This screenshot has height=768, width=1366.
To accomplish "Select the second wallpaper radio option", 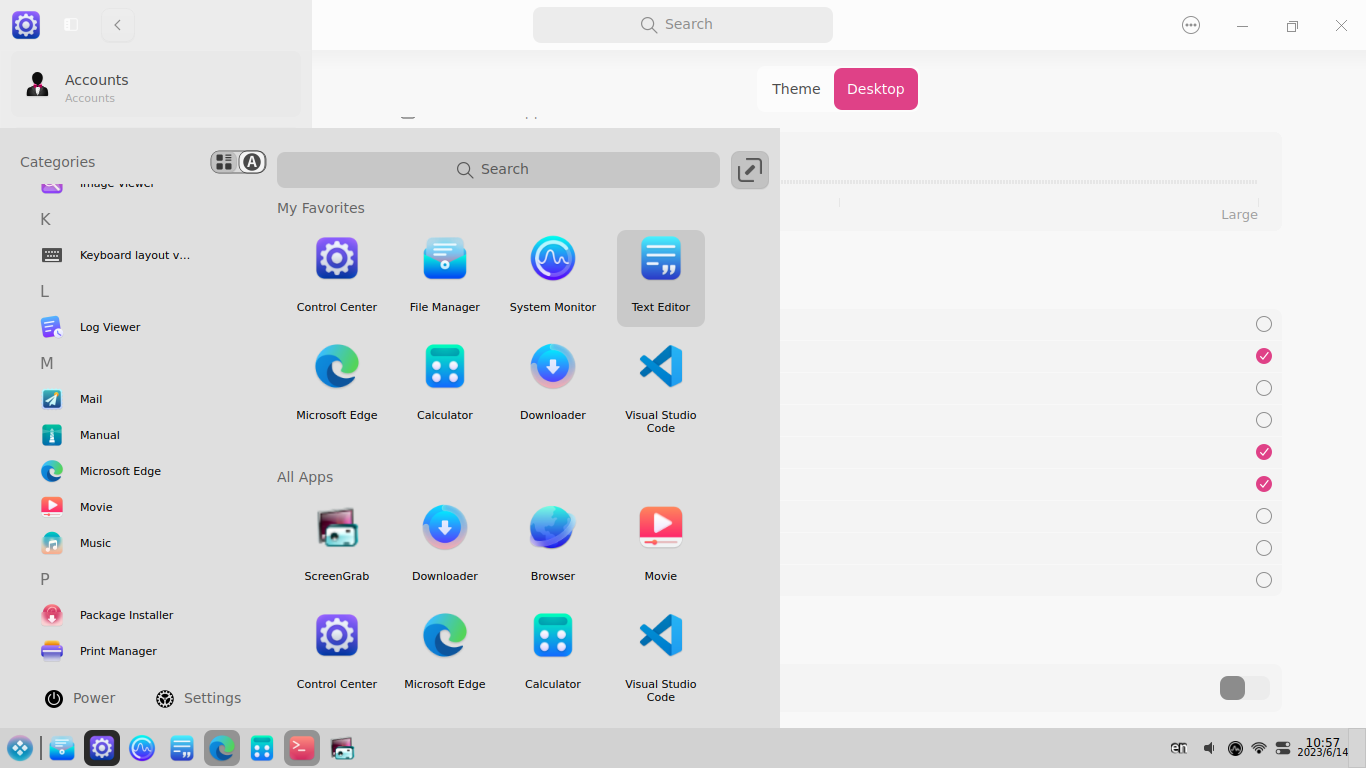I will coord(1263,355).
